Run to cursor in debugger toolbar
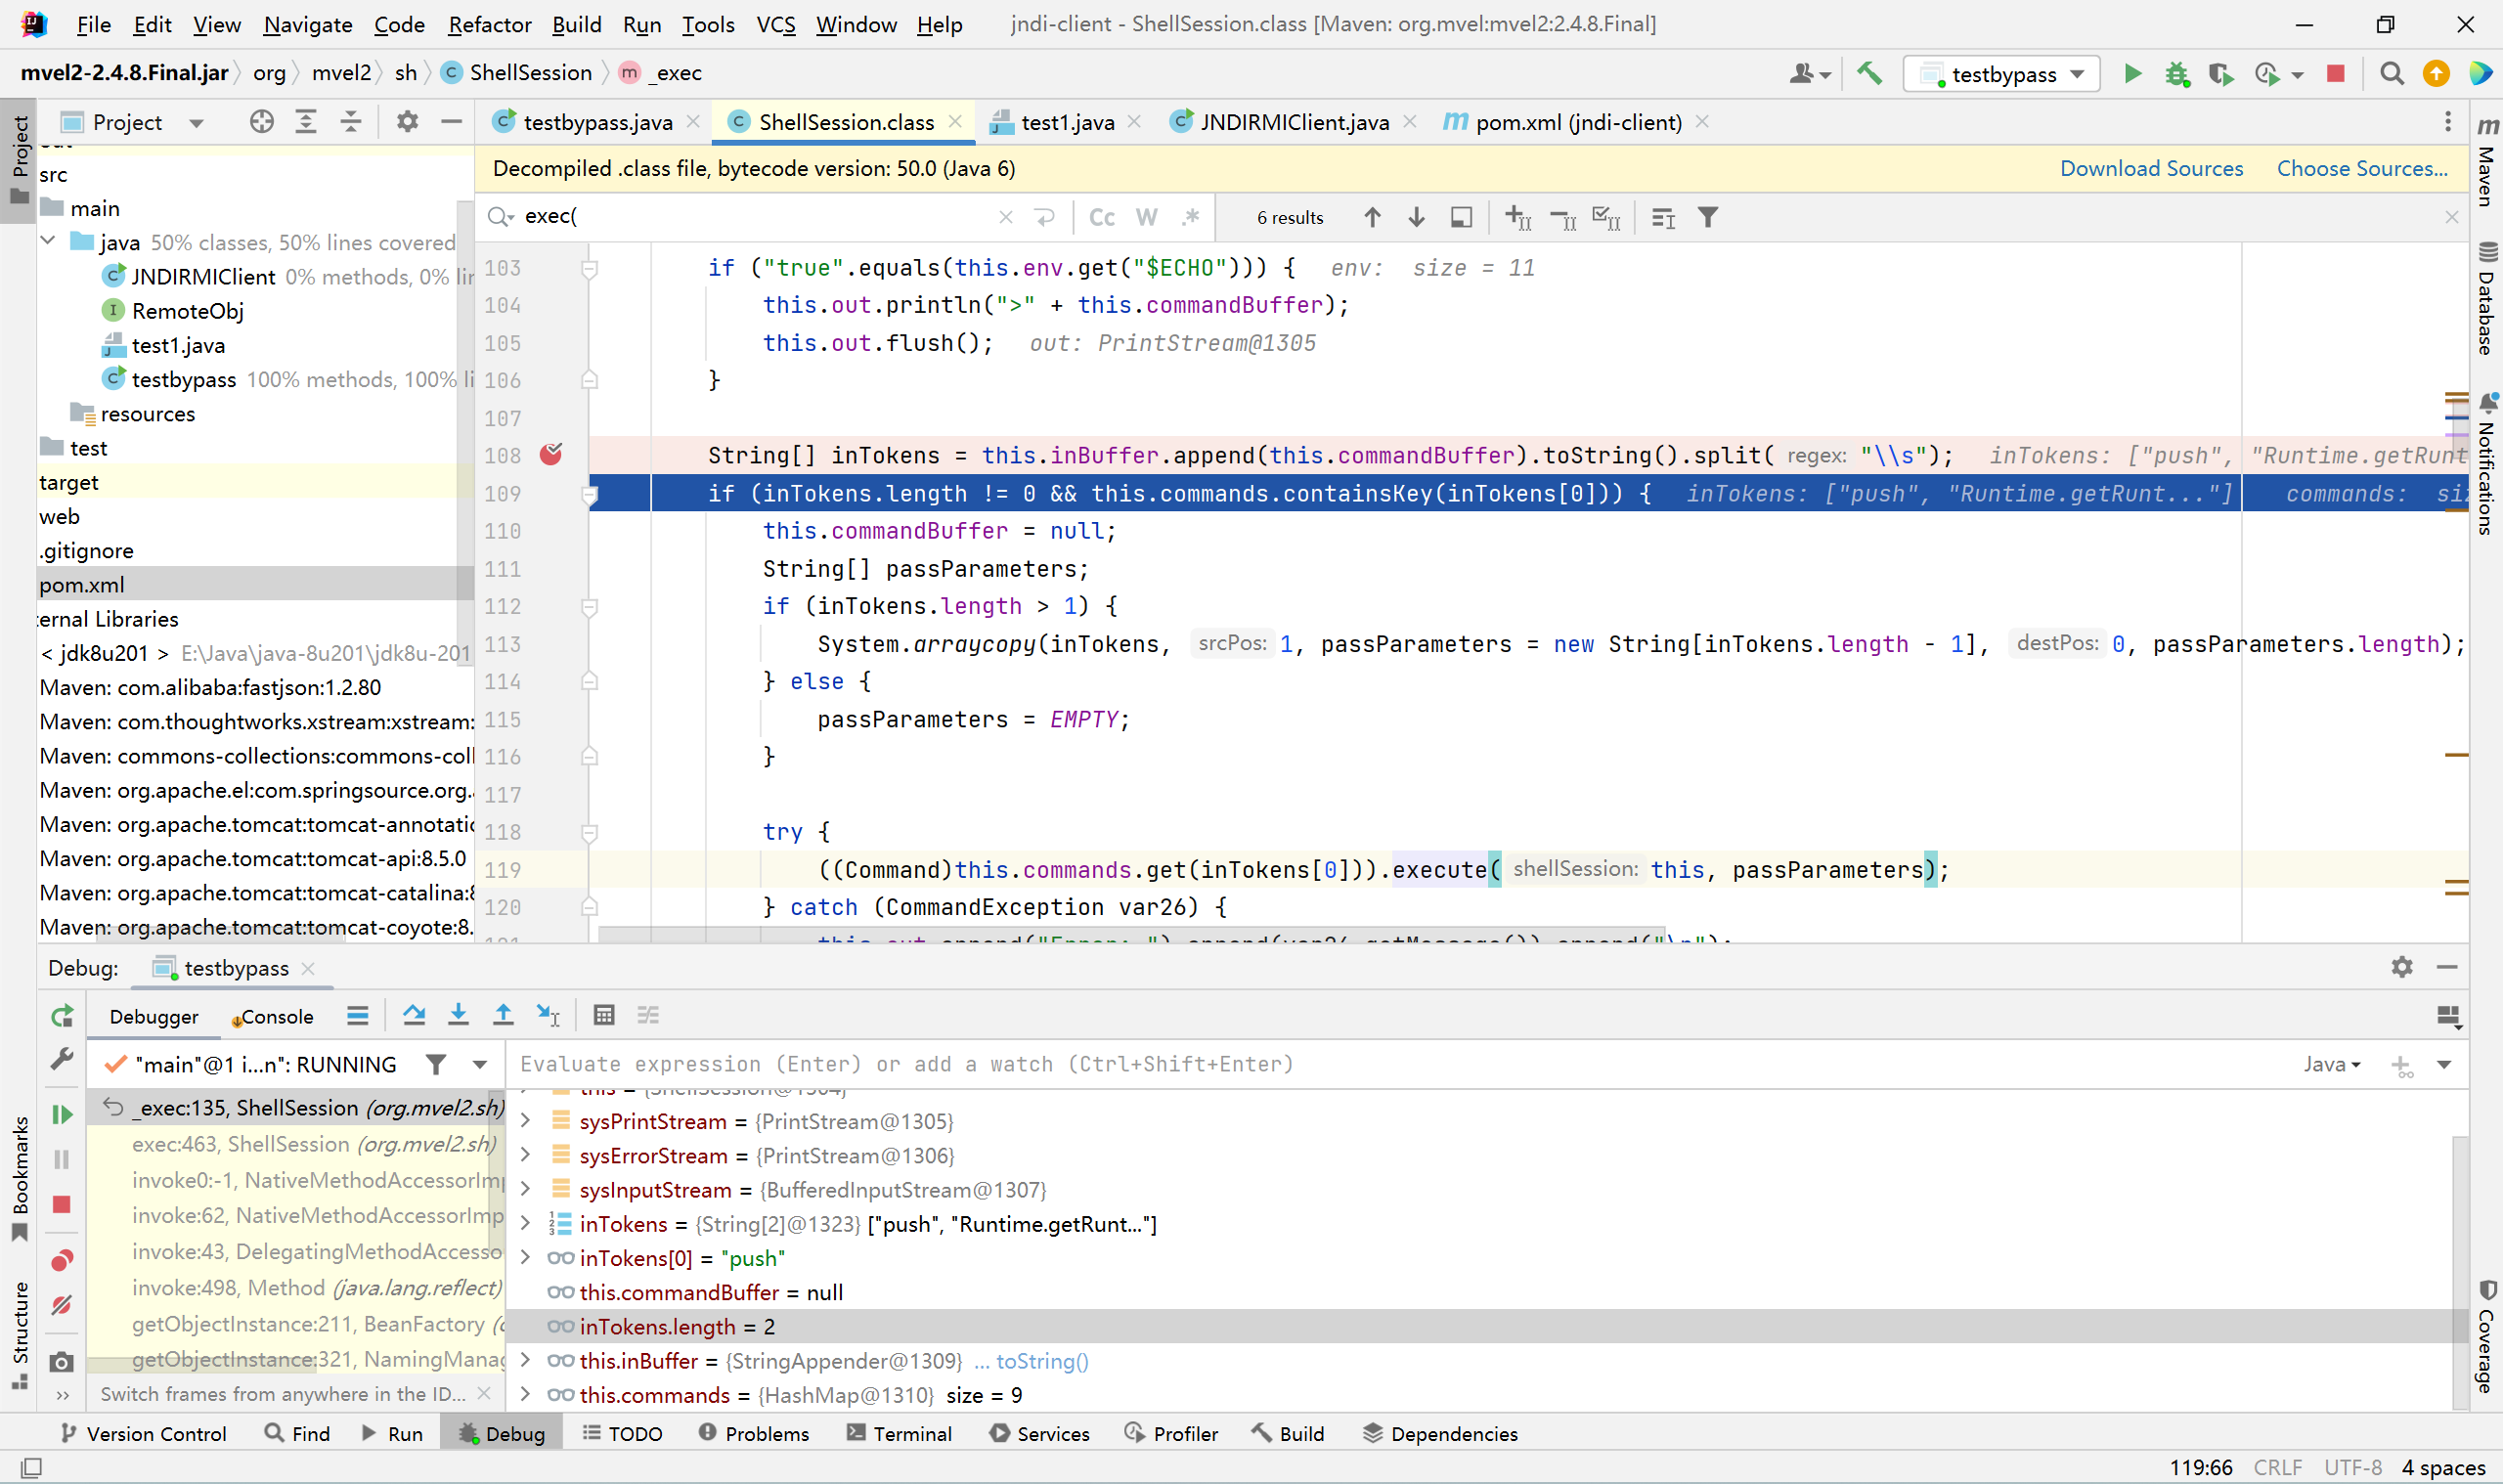The image size is (2503, 1484). pos(548,1016)
